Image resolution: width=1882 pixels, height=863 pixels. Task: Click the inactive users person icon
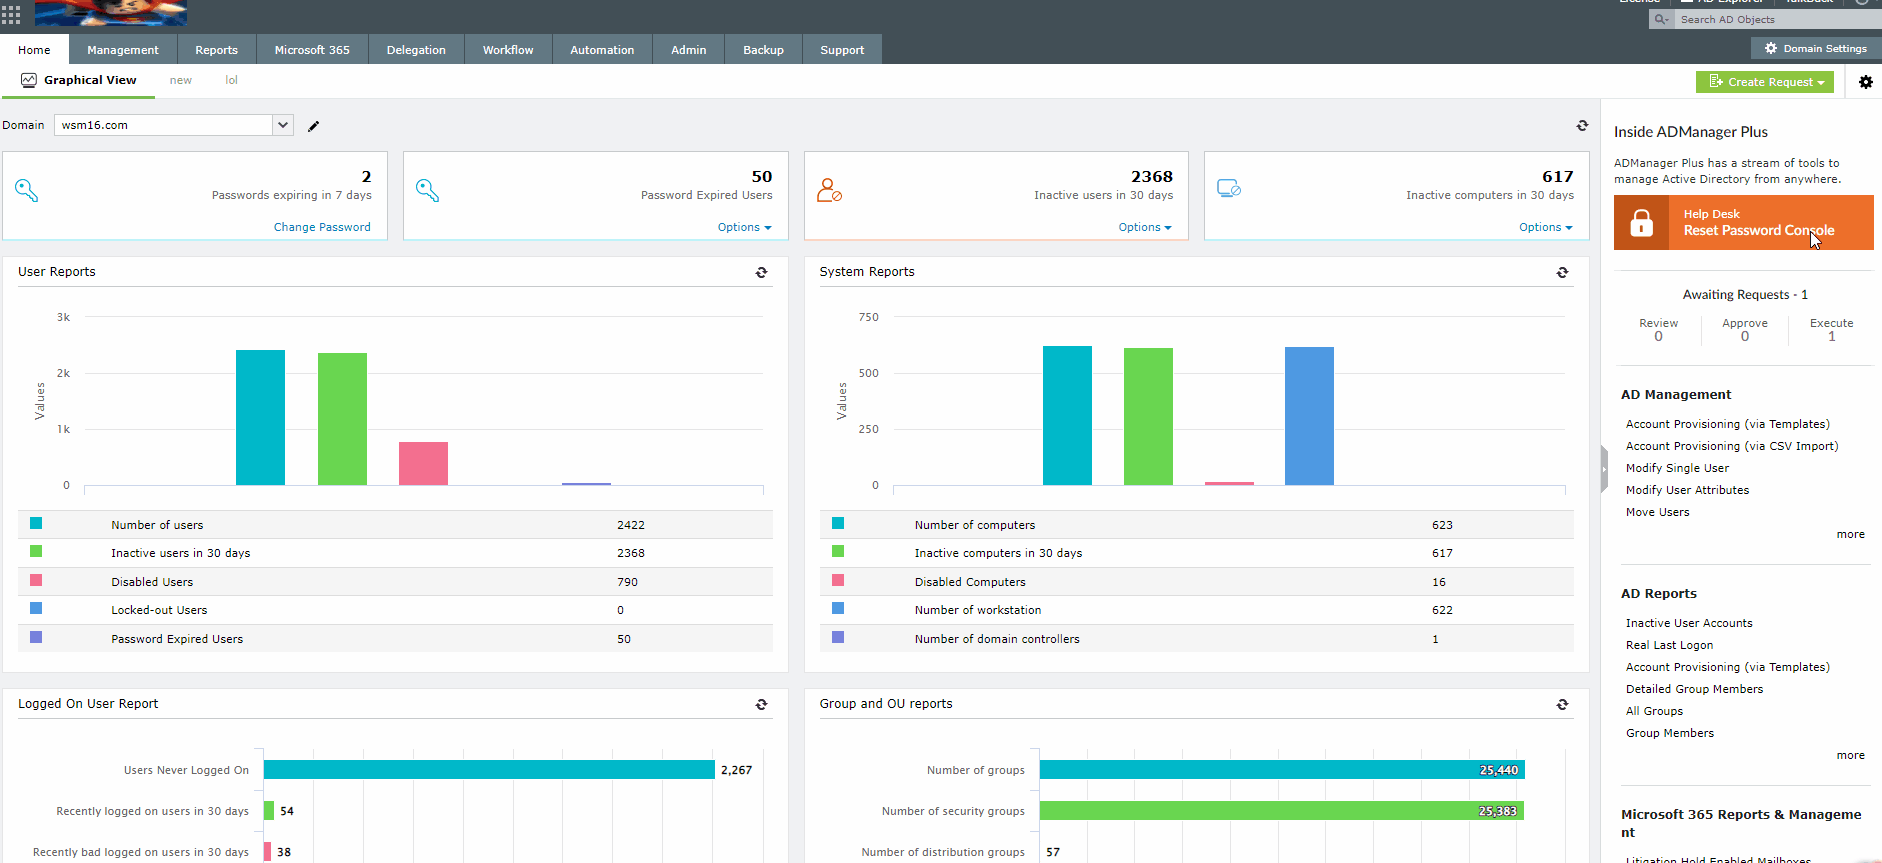point(829,190)
